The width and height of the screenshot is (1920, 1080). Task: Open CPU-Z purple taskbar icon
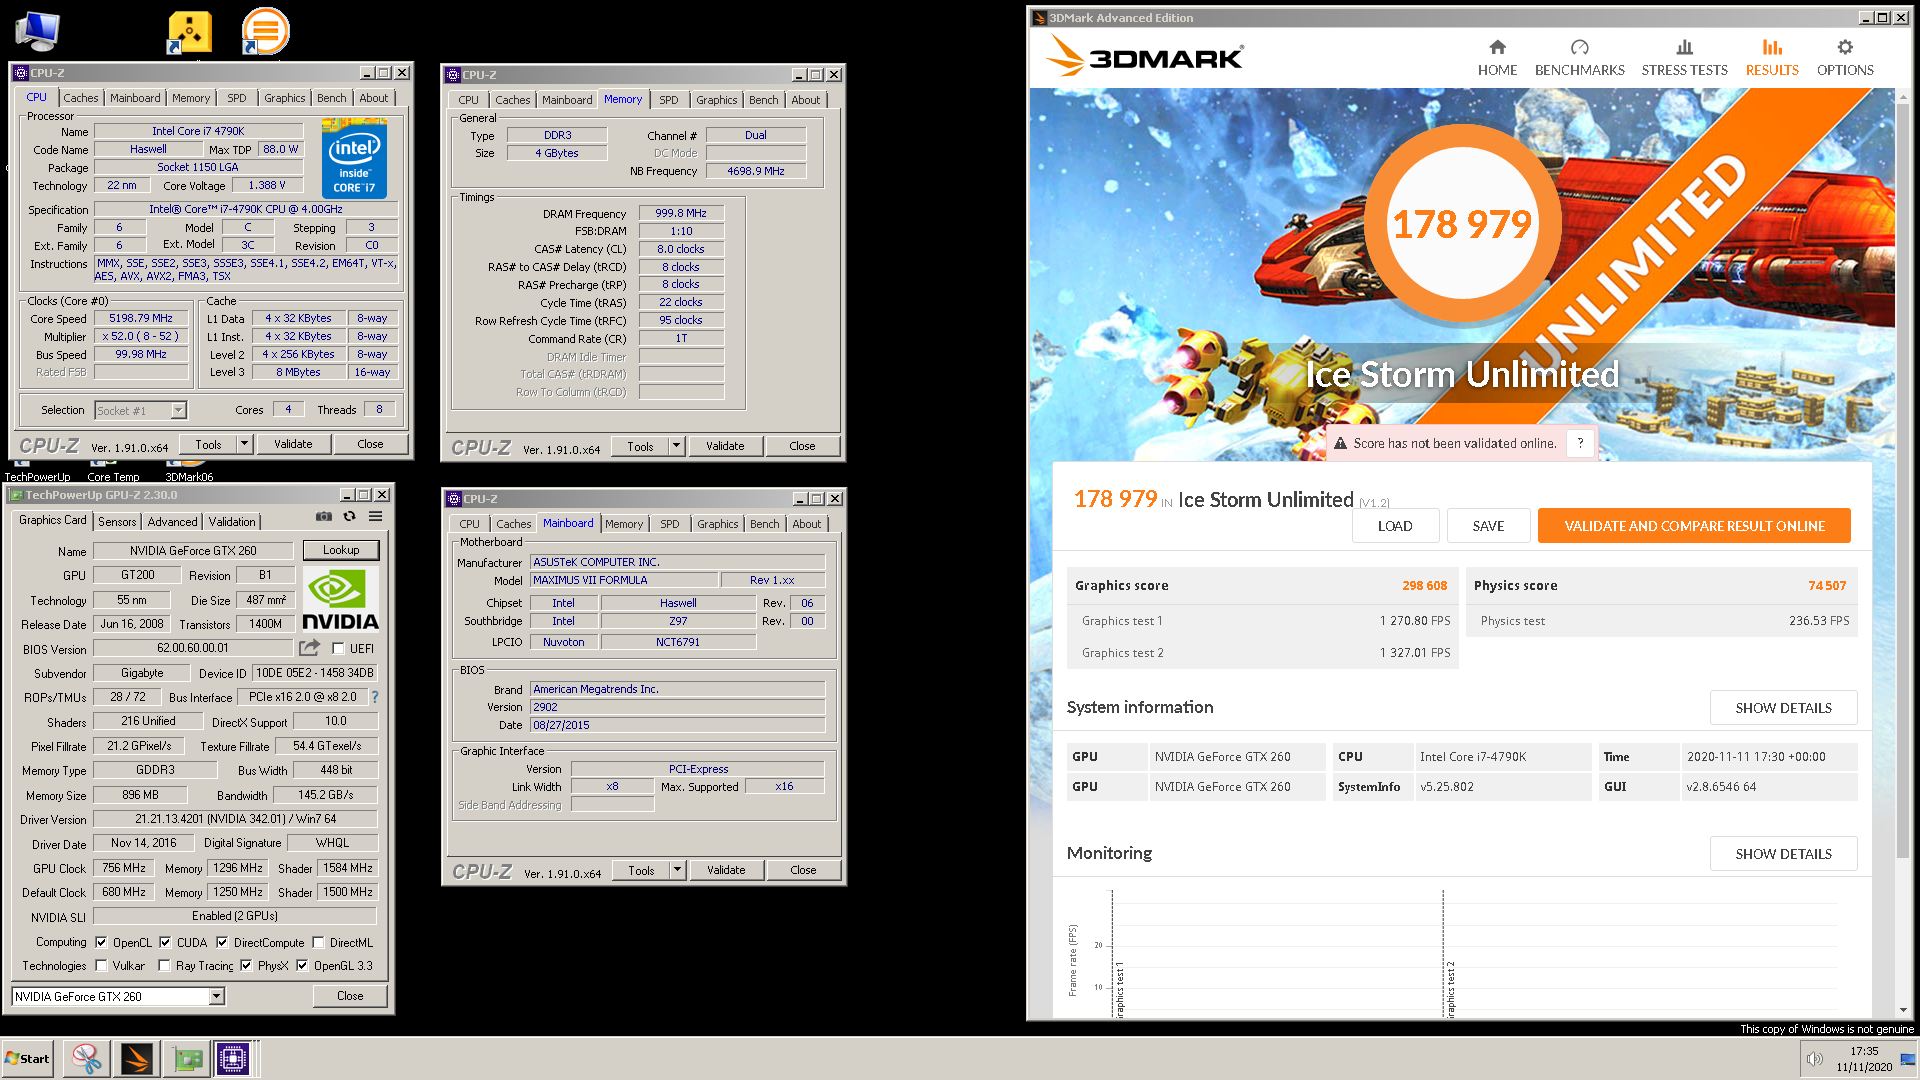click(x=233, y=1059)
